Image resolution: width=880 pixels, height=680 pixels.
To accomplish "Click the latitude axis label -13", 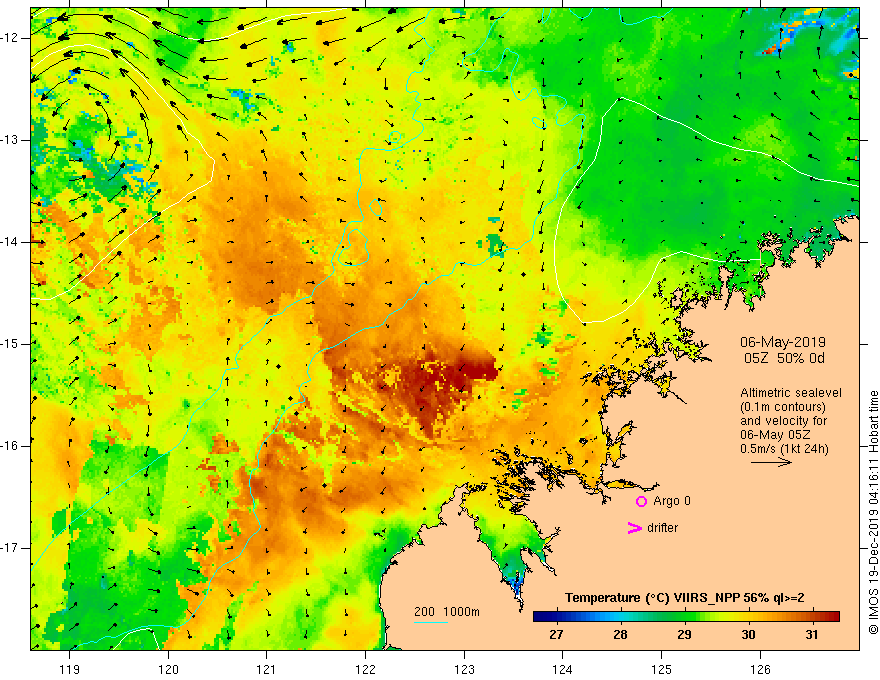I will [11, 140].
